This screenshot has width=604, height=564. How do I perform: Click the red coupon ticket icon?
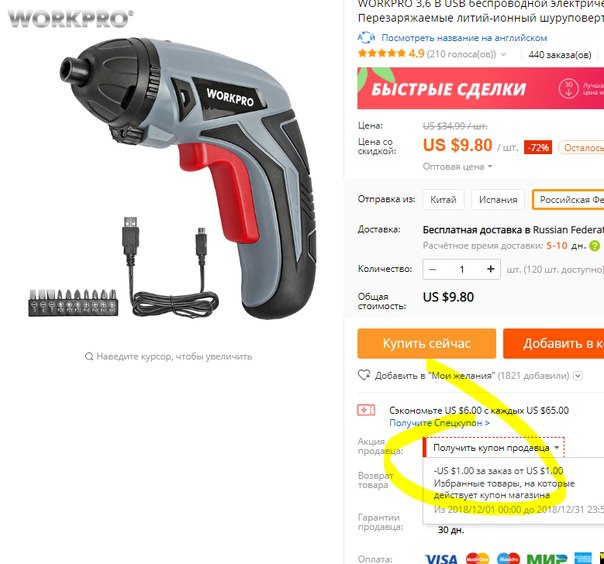tap(366, 410)
